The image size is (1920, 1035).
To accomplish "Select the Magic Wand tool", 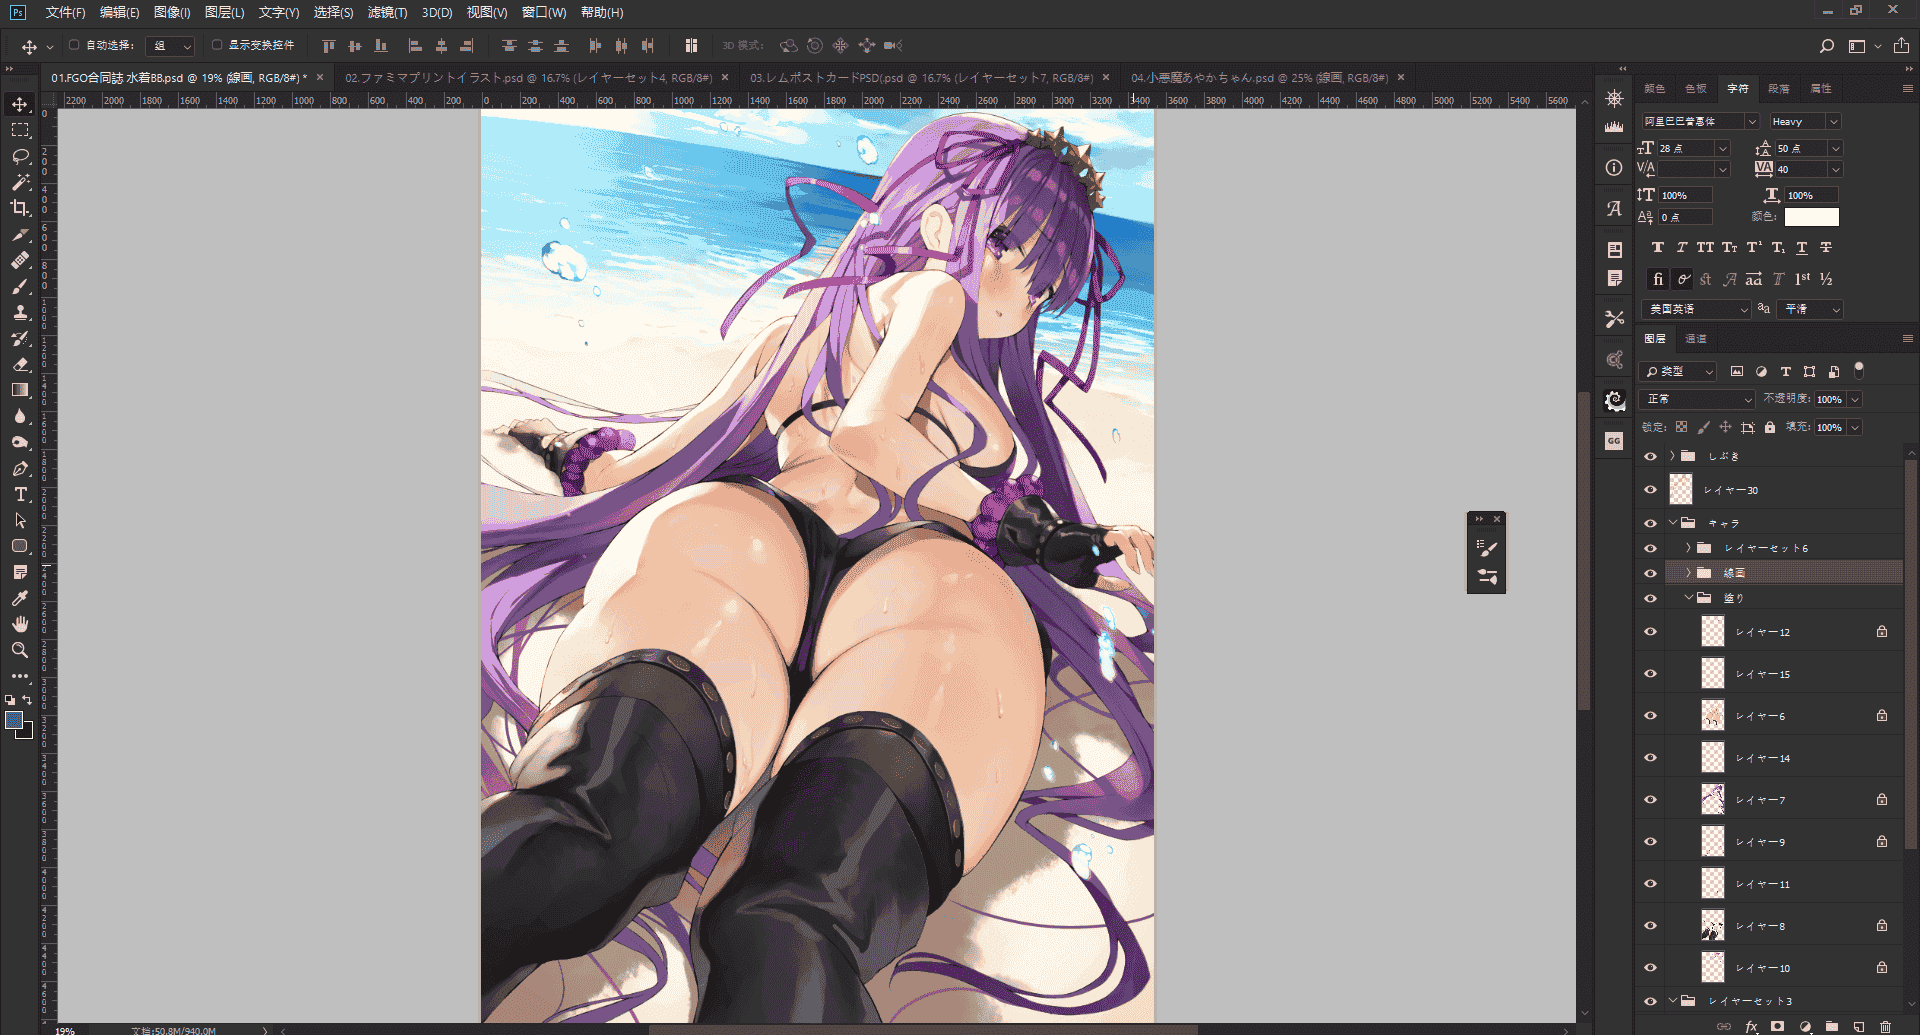I will coord(20,182).
